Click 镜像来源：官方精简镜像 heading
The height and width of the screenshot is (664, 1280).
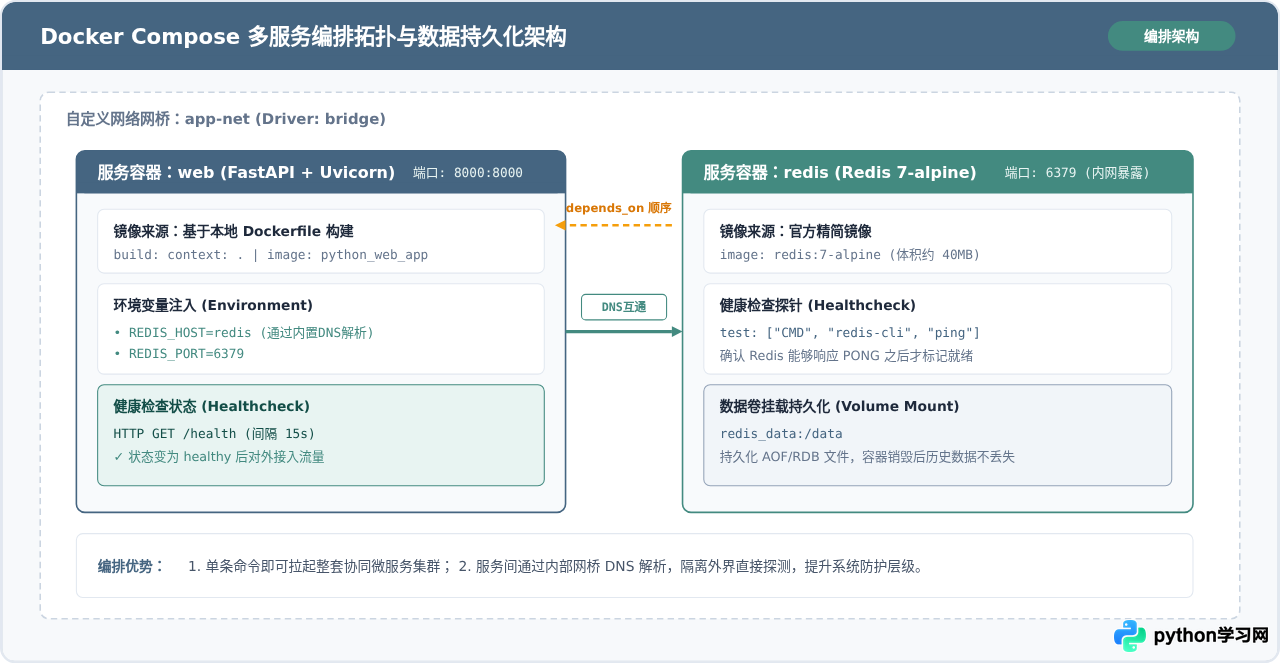click(x=795, y=231)
